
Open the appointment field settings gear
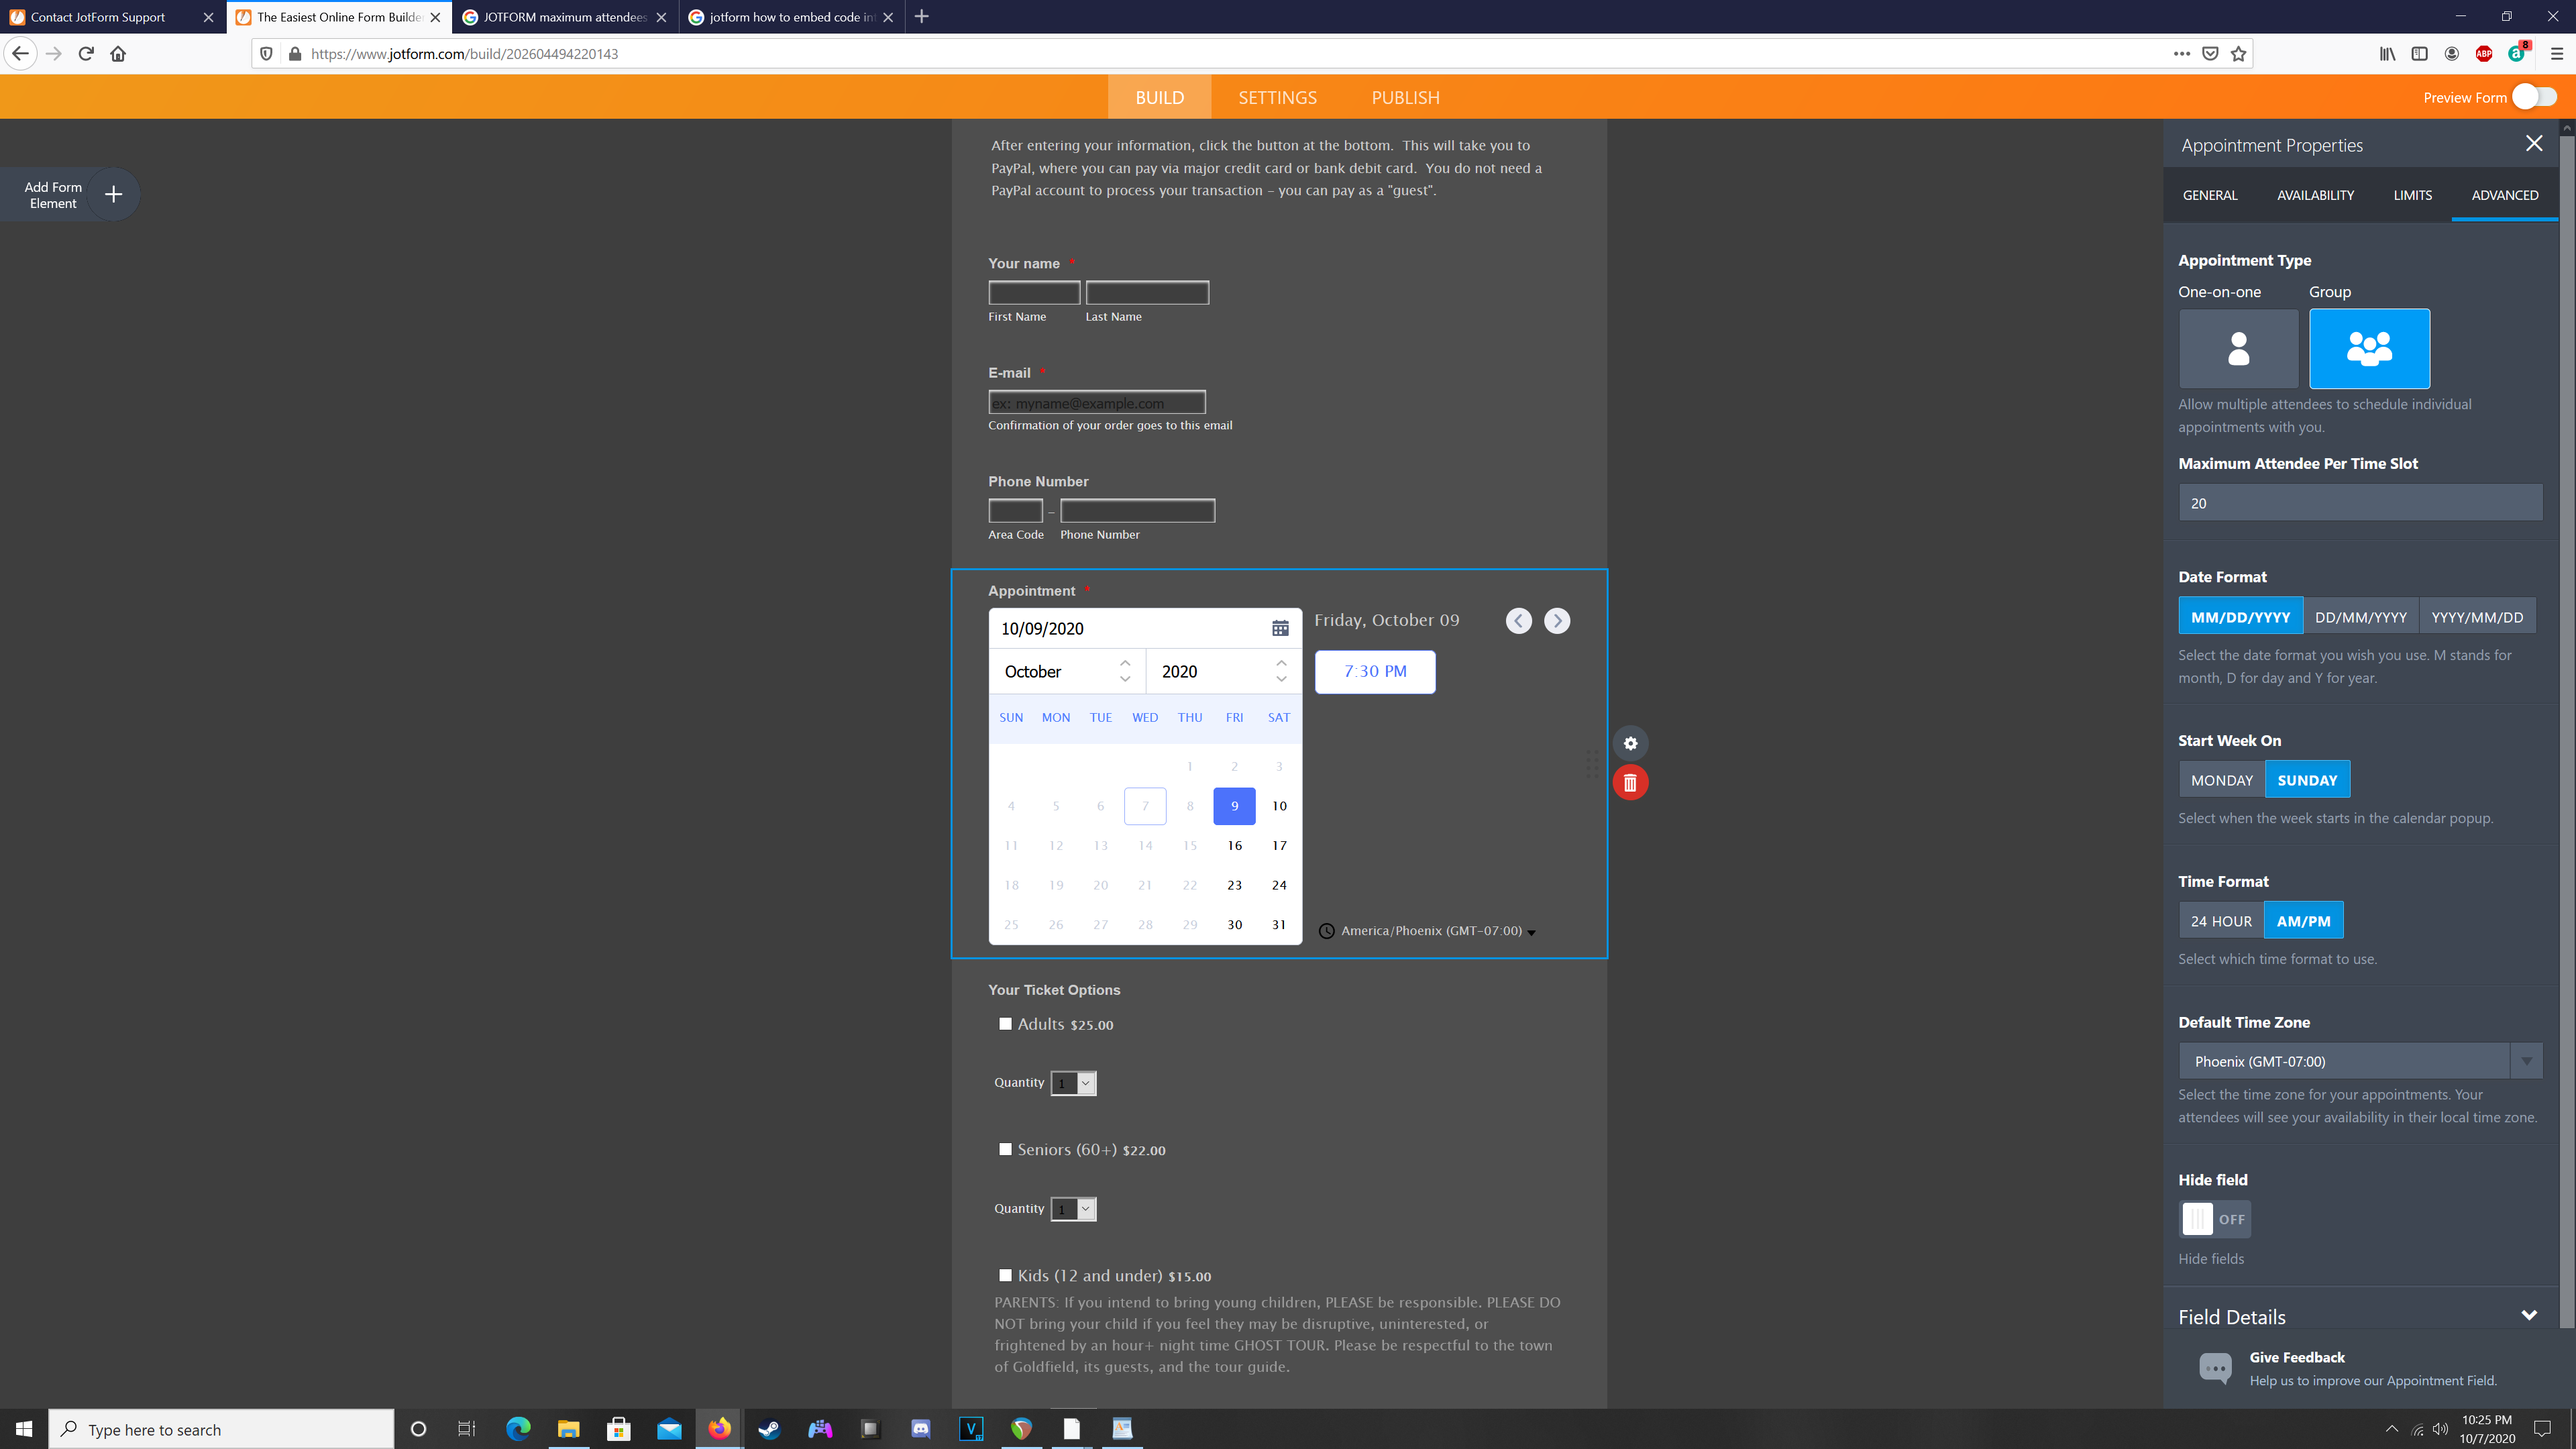(x=1630, y=743)
